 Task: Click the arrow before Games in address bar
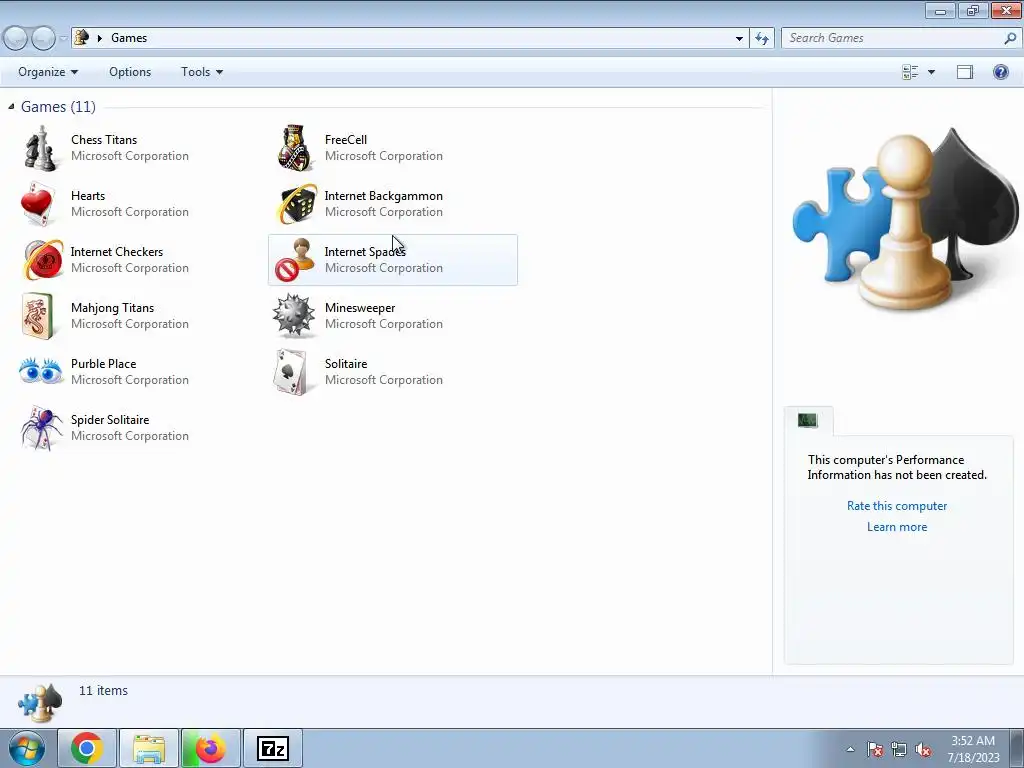[100, 38]
